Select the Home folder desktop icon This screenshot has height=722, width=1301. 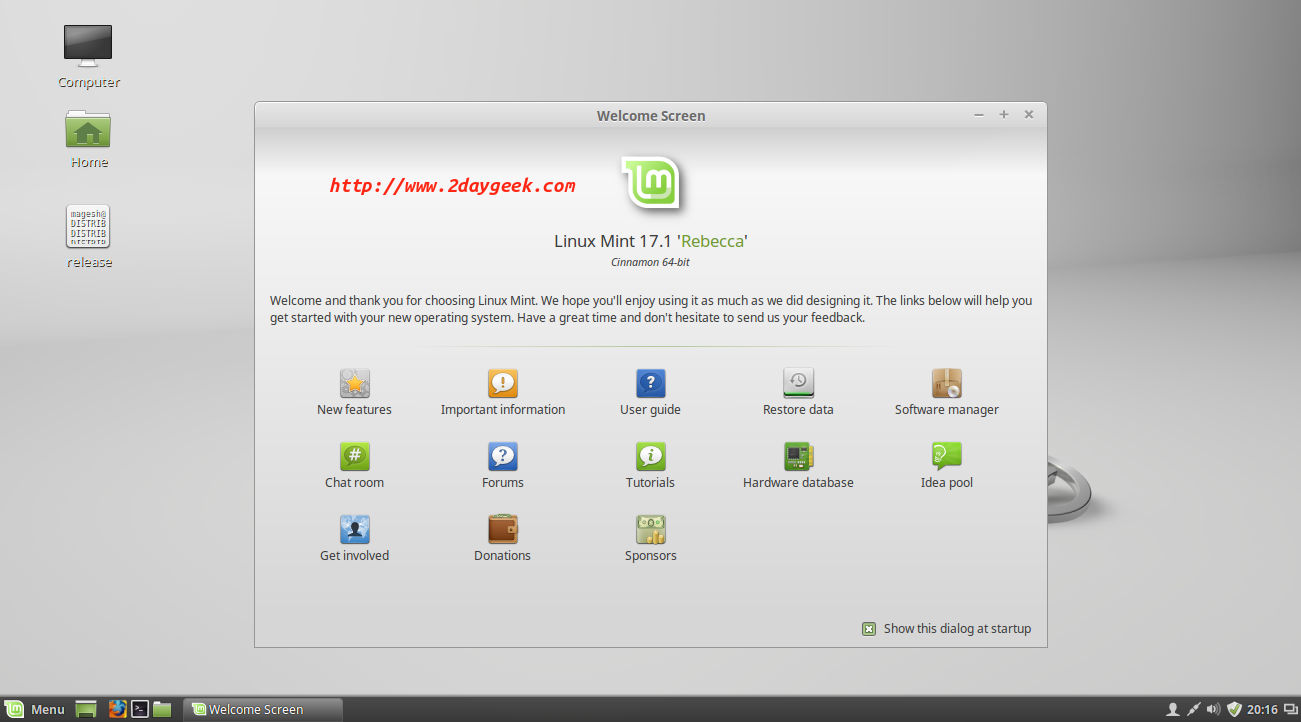[x=88, y=138]
